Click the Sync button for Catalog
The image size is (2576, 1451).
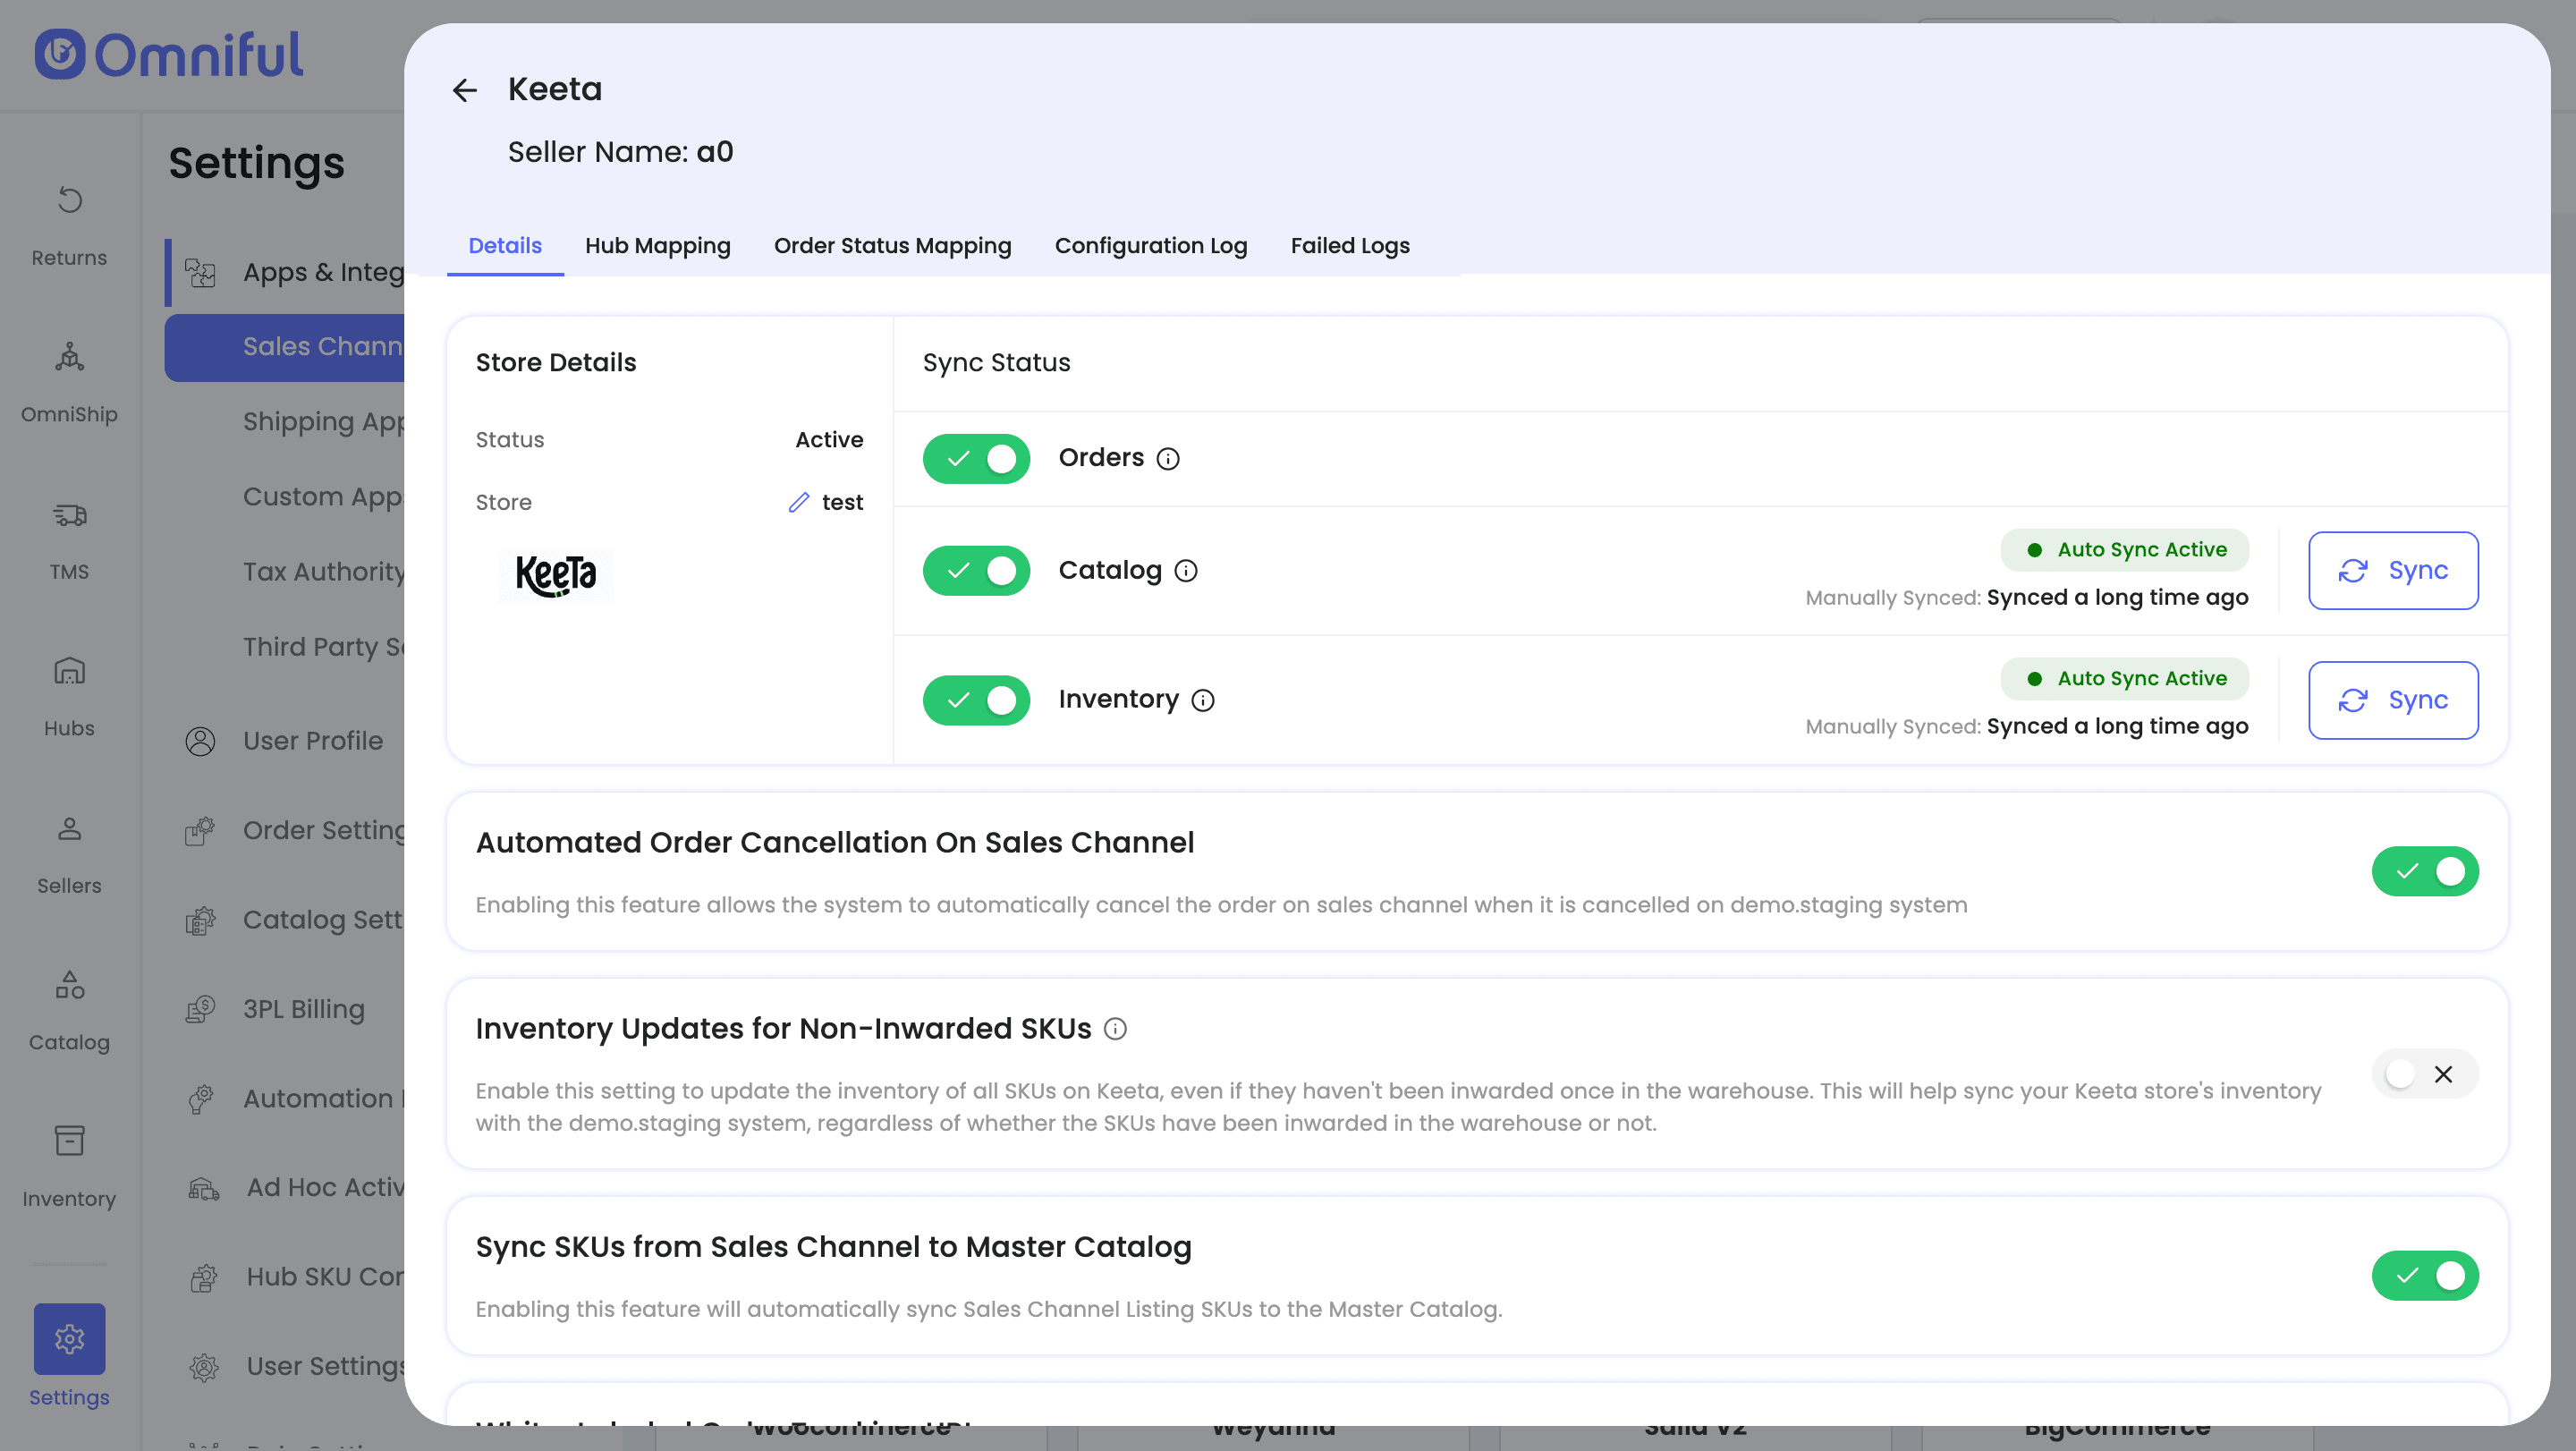(2392, 571)
